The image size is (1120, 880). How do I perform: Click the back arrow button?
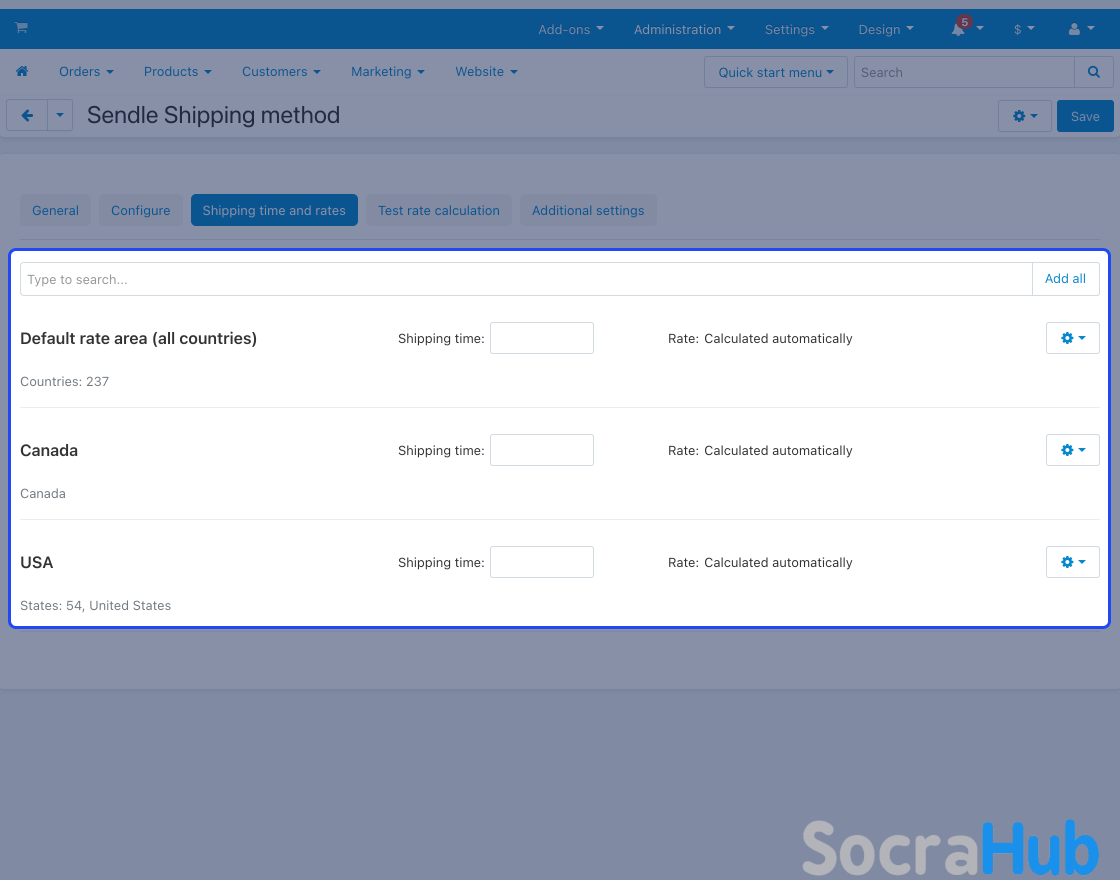click(x=27, y=115)
